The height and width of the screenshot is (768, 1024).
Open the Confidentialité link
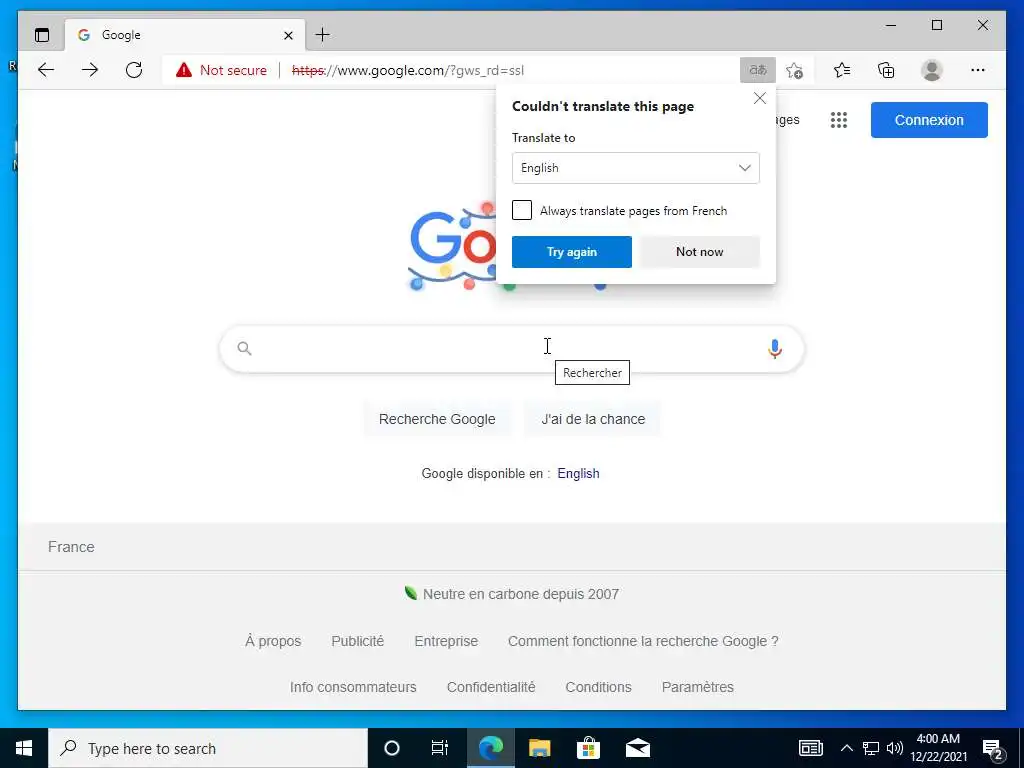coord(490,687)
